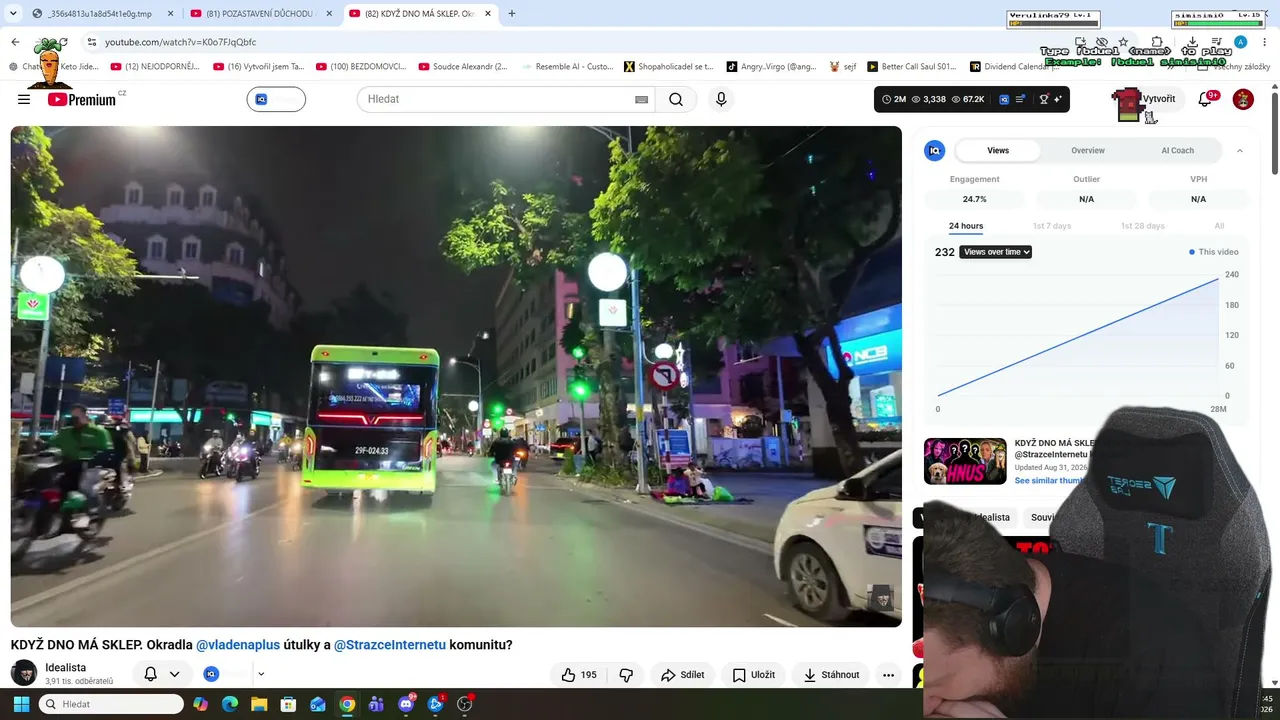Bookmark this page with the star
Image resolution: width=1280 pixels, height=720 pixels.
point(1124,42)
